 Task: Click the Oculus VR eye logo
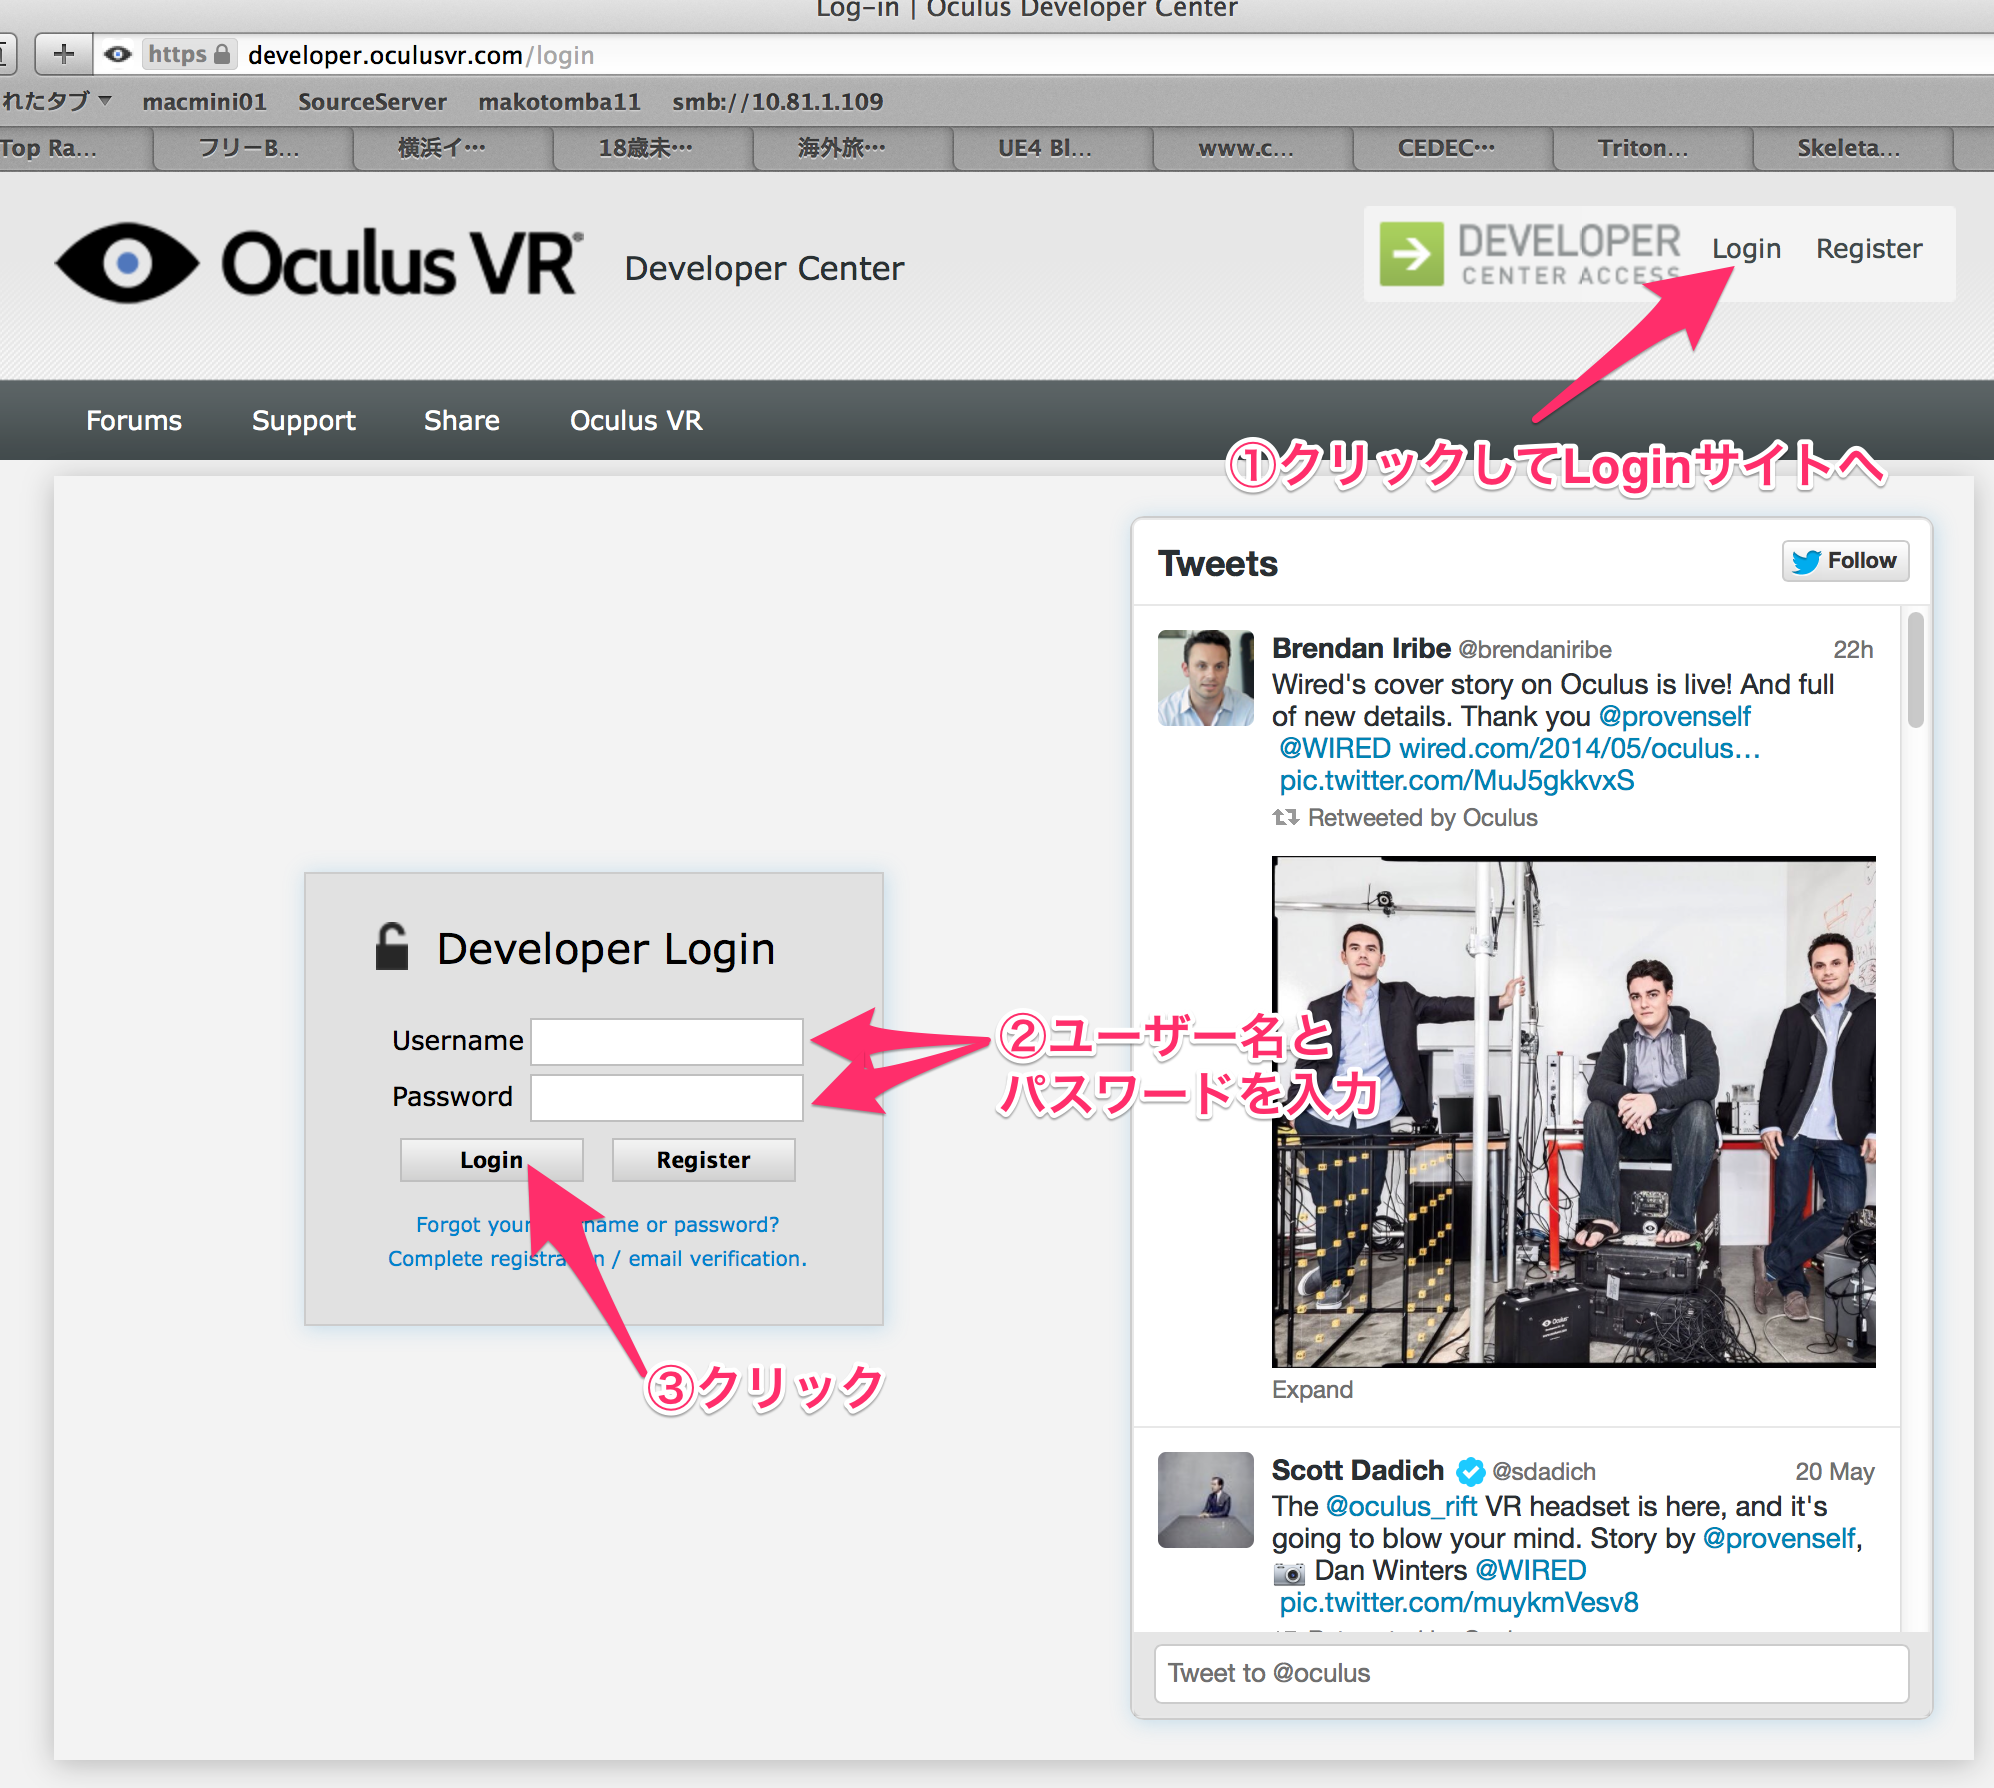127,263
